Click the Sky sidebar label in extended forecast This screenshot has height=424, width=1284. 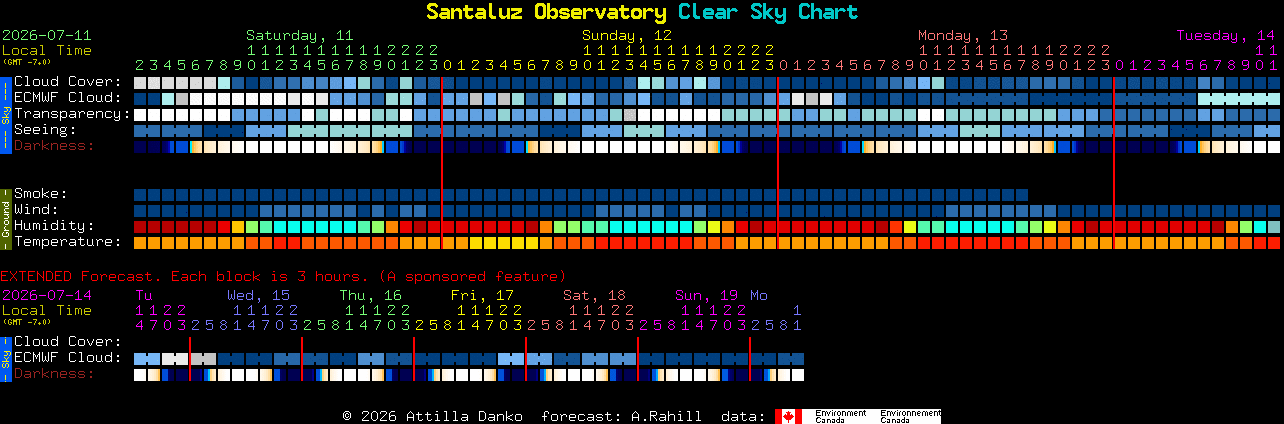5,358
